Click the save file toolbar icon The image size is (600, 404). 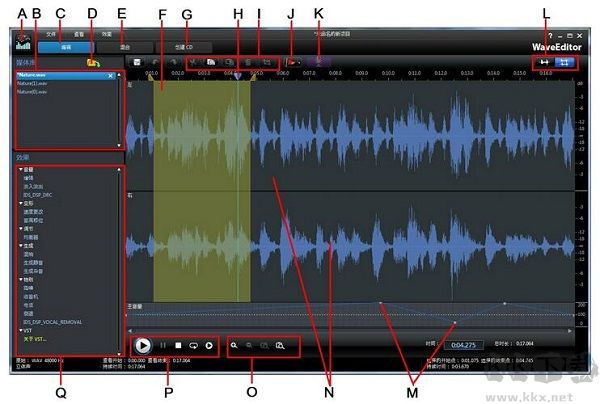point(137,62)
